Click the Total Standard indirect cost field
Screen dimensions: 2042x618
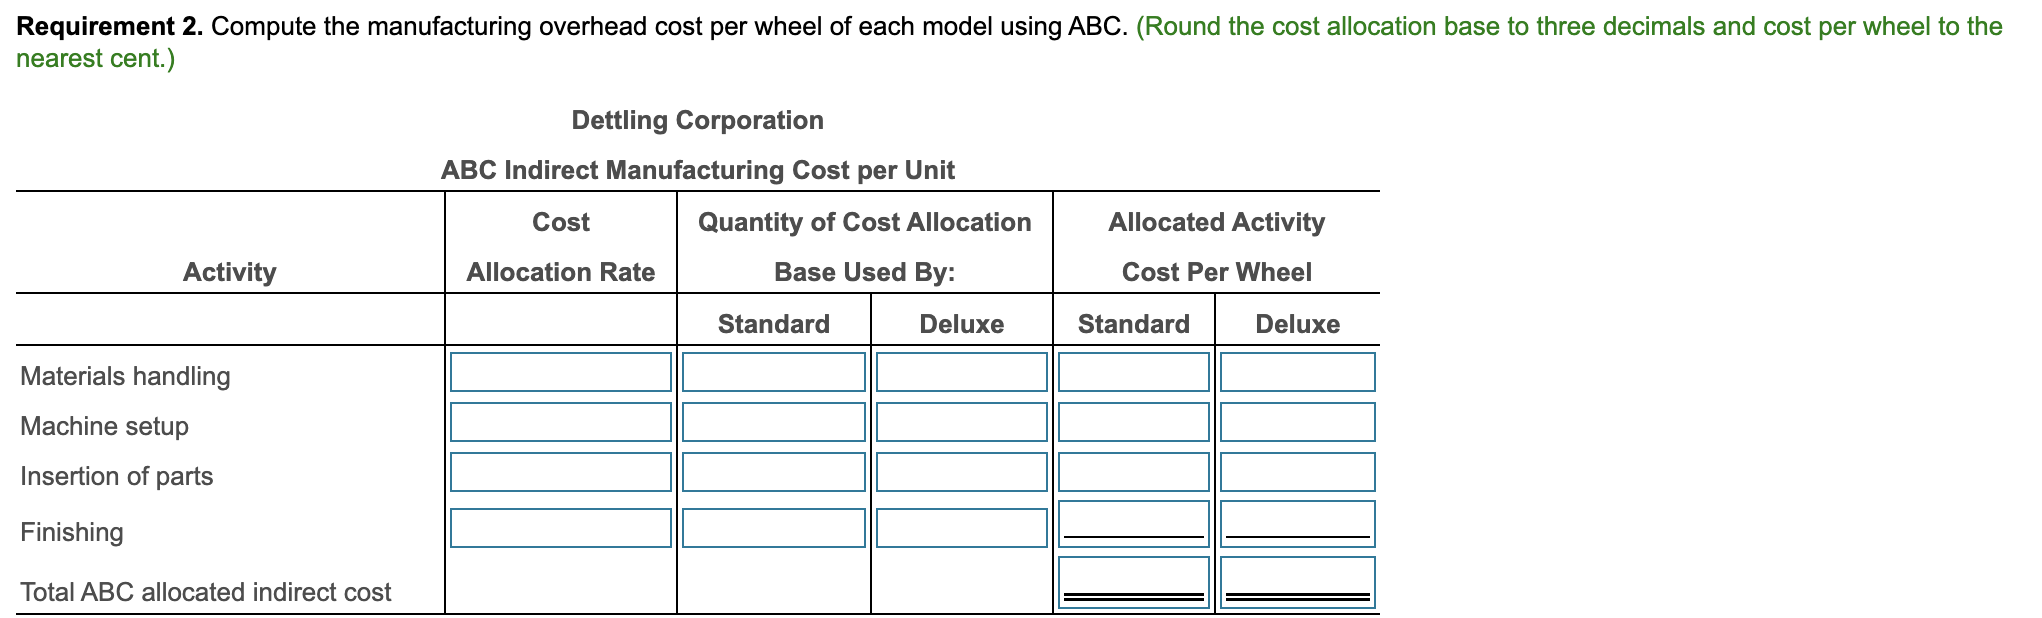click(1133, 583)
